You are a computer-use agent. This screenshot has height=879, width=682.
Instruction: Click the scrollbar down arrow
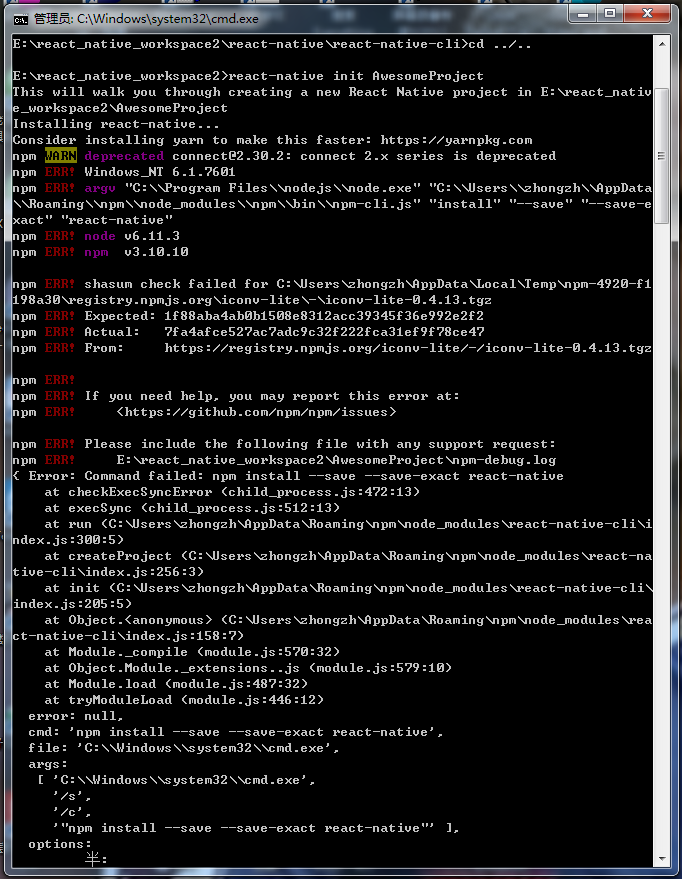tap(662, 858)
